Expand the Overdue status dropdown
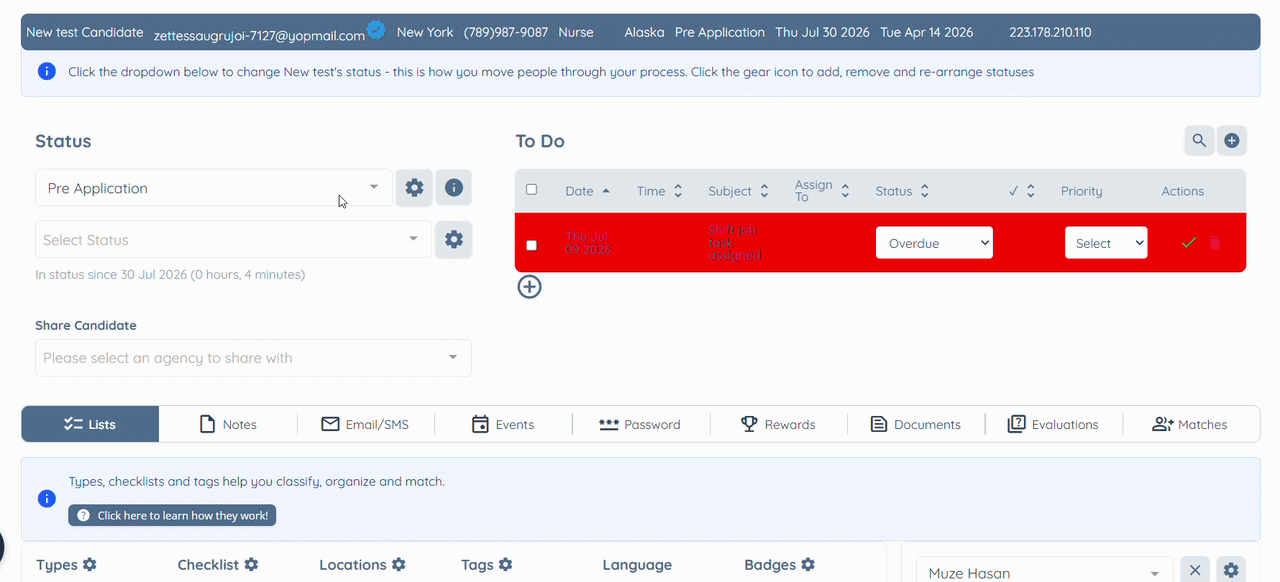Screen dimensions: 1280x582 coord(934,243)
